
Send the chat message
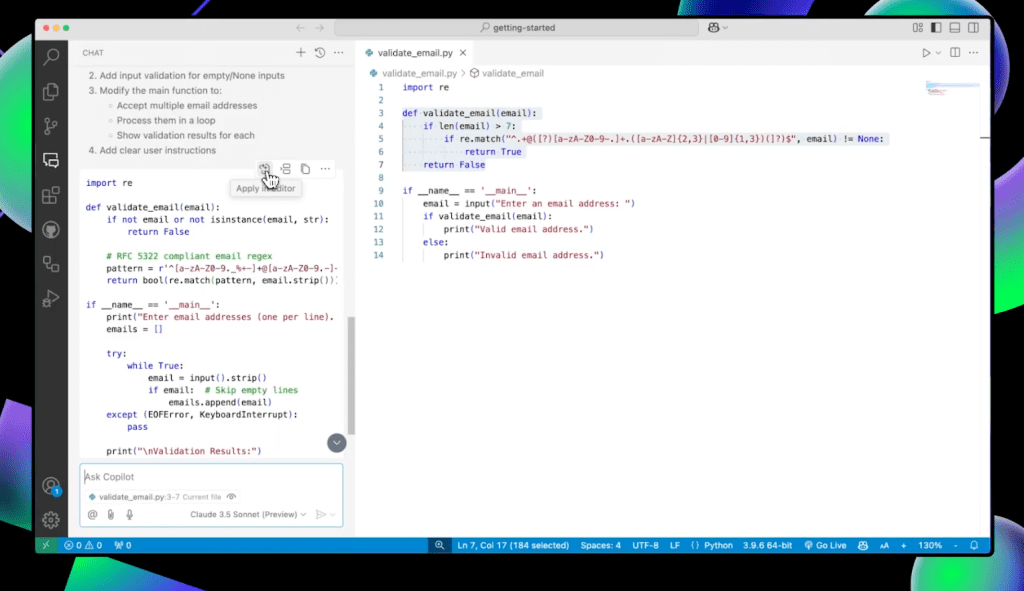coord(321,515)
